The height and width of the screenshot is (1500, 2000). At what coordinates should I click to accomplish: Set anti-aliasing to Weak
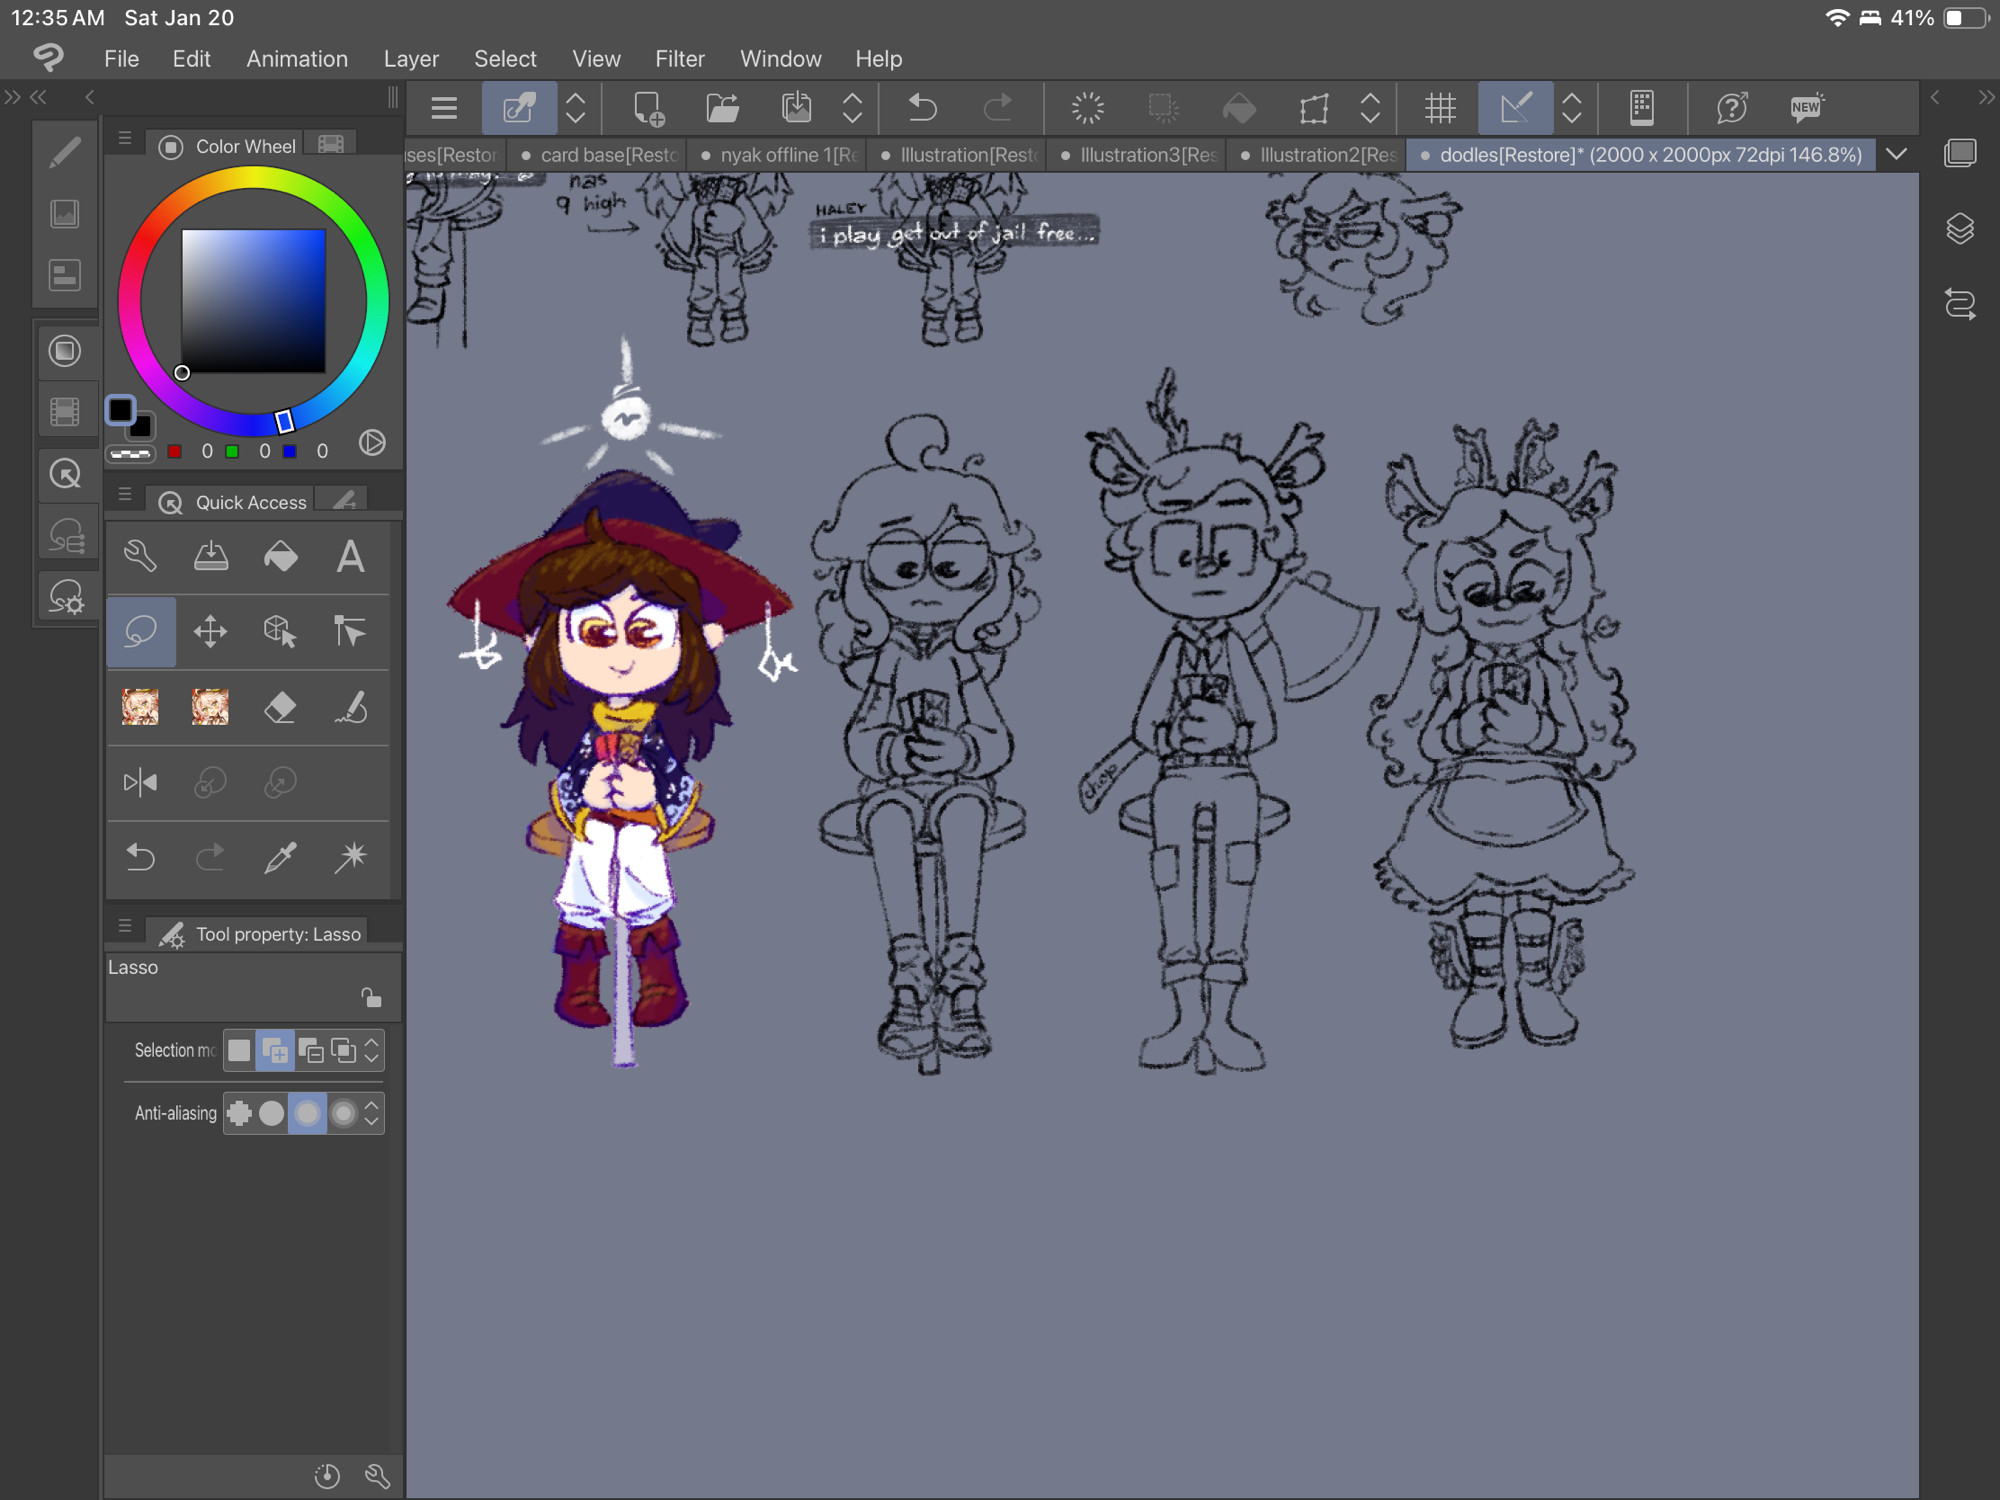271,1113
